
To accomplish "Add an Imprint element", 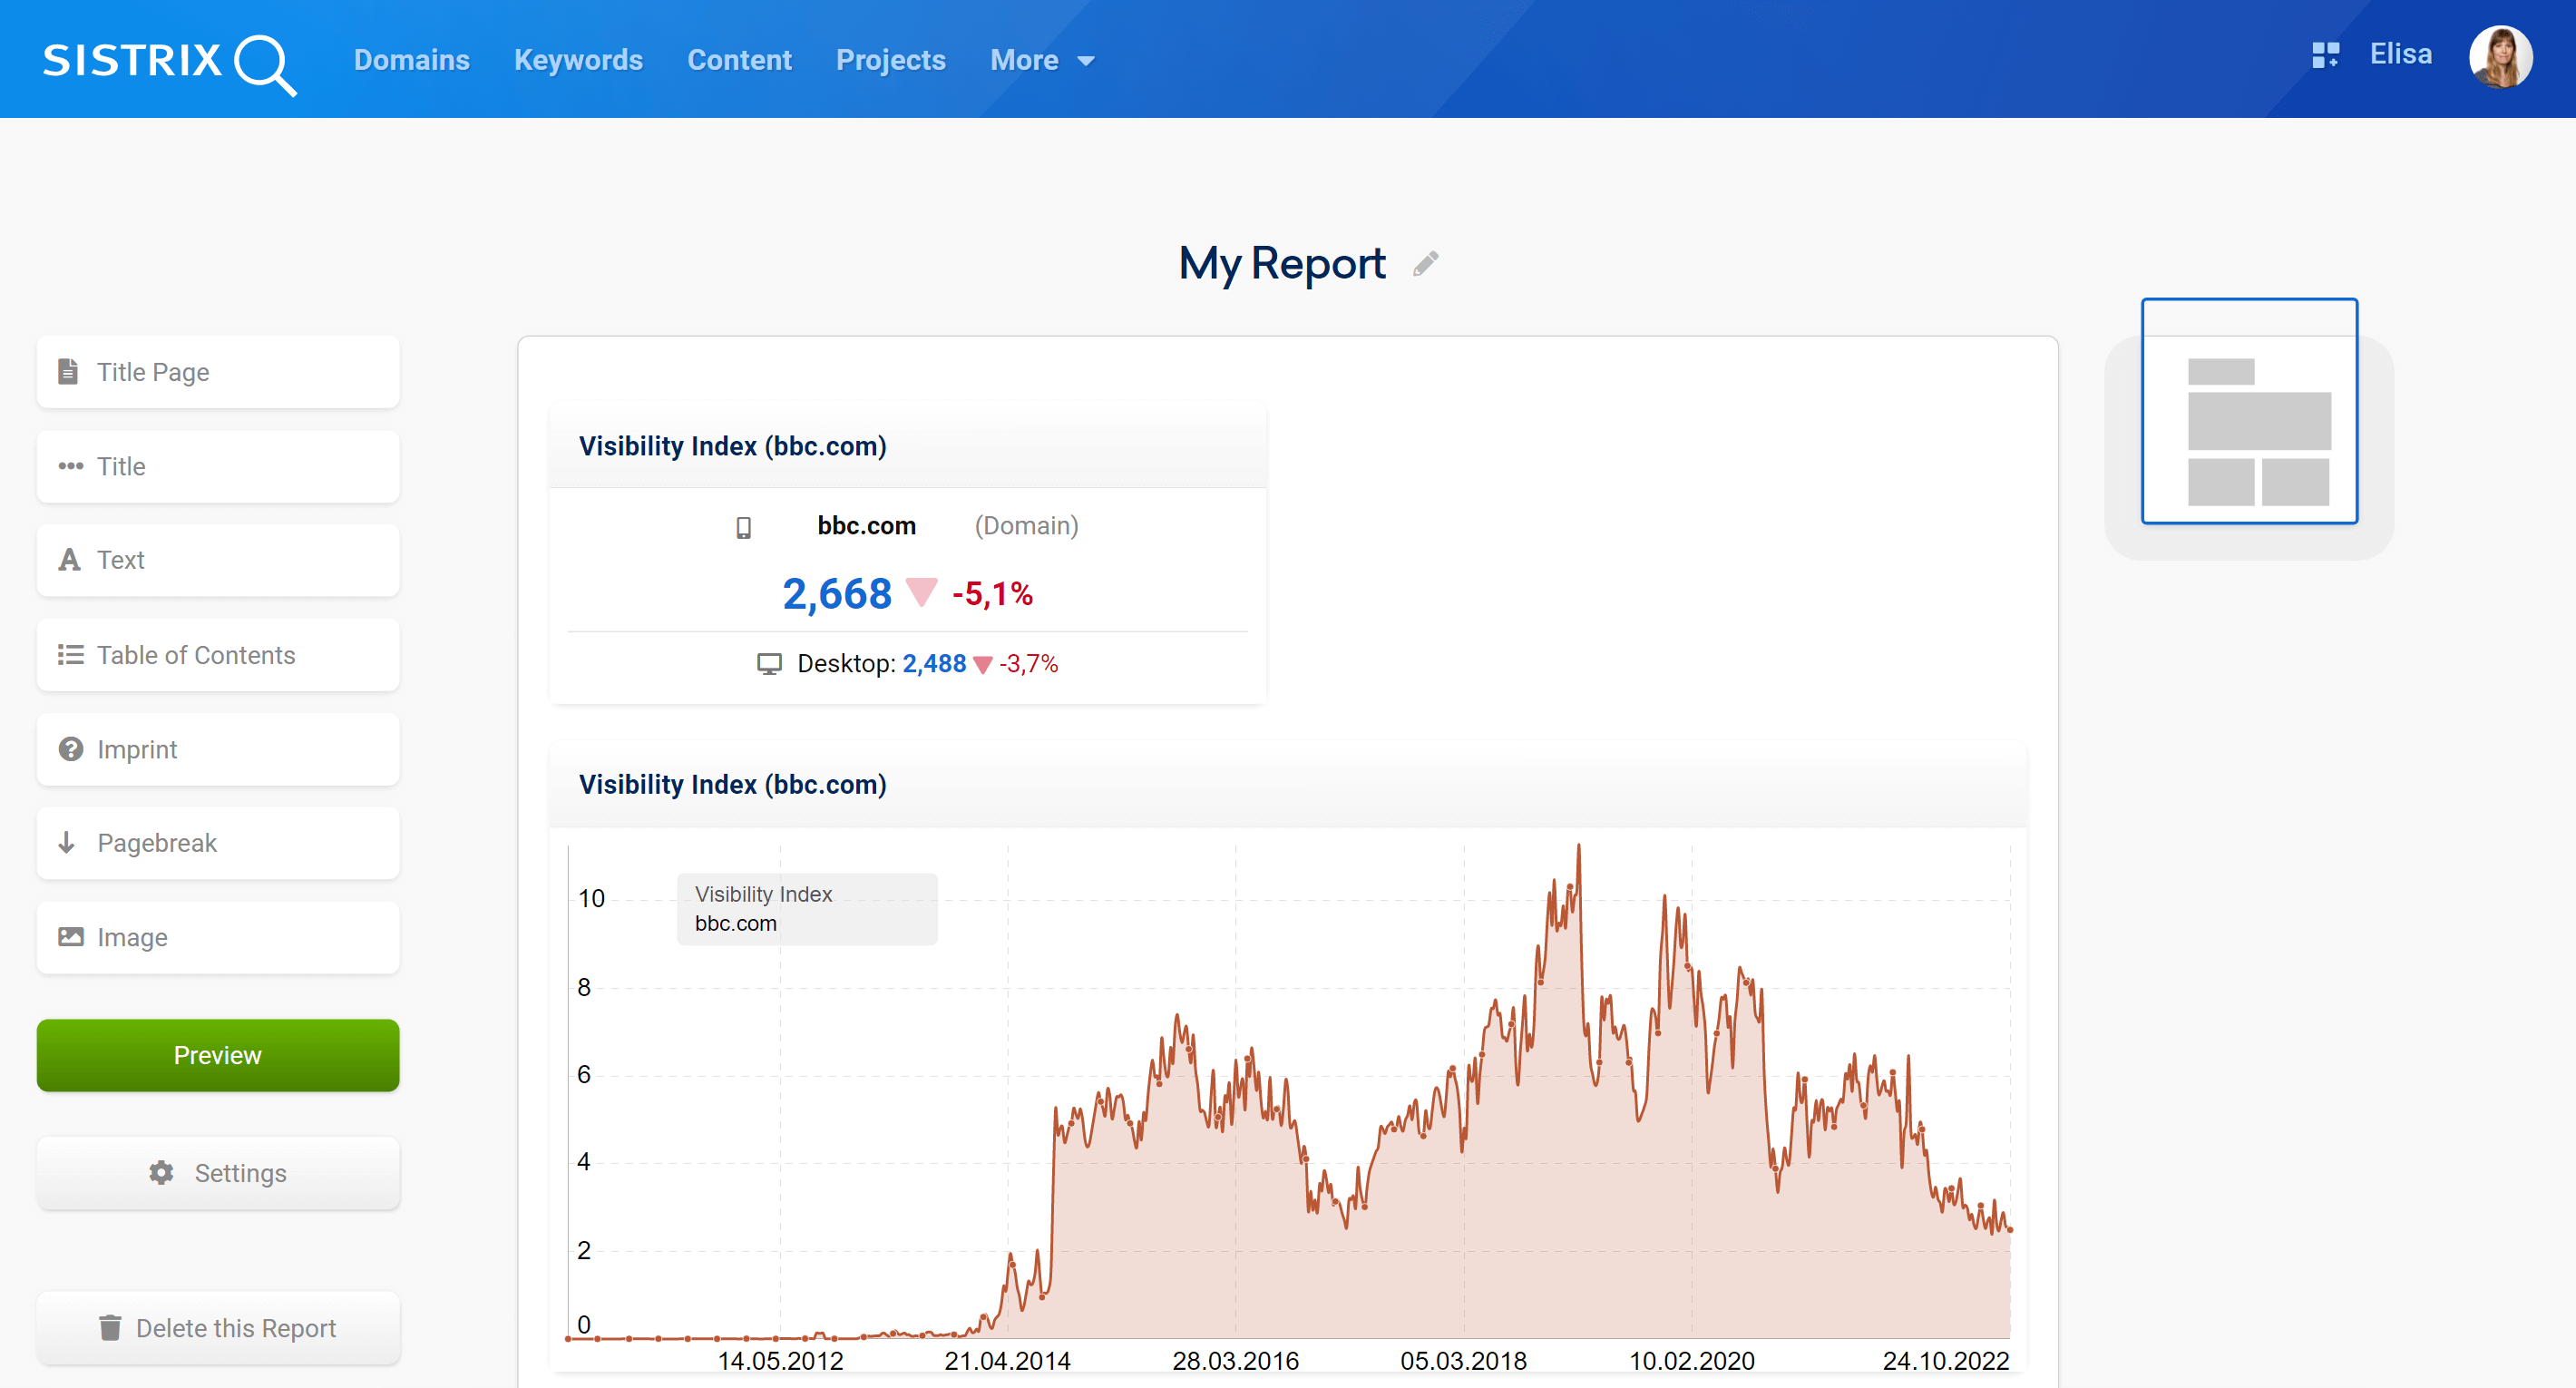I will 218,749.
